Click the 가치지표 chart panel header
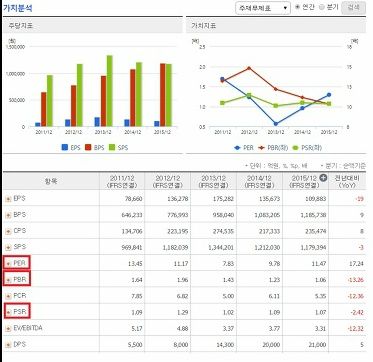The image size is (373, 362). 276,25
